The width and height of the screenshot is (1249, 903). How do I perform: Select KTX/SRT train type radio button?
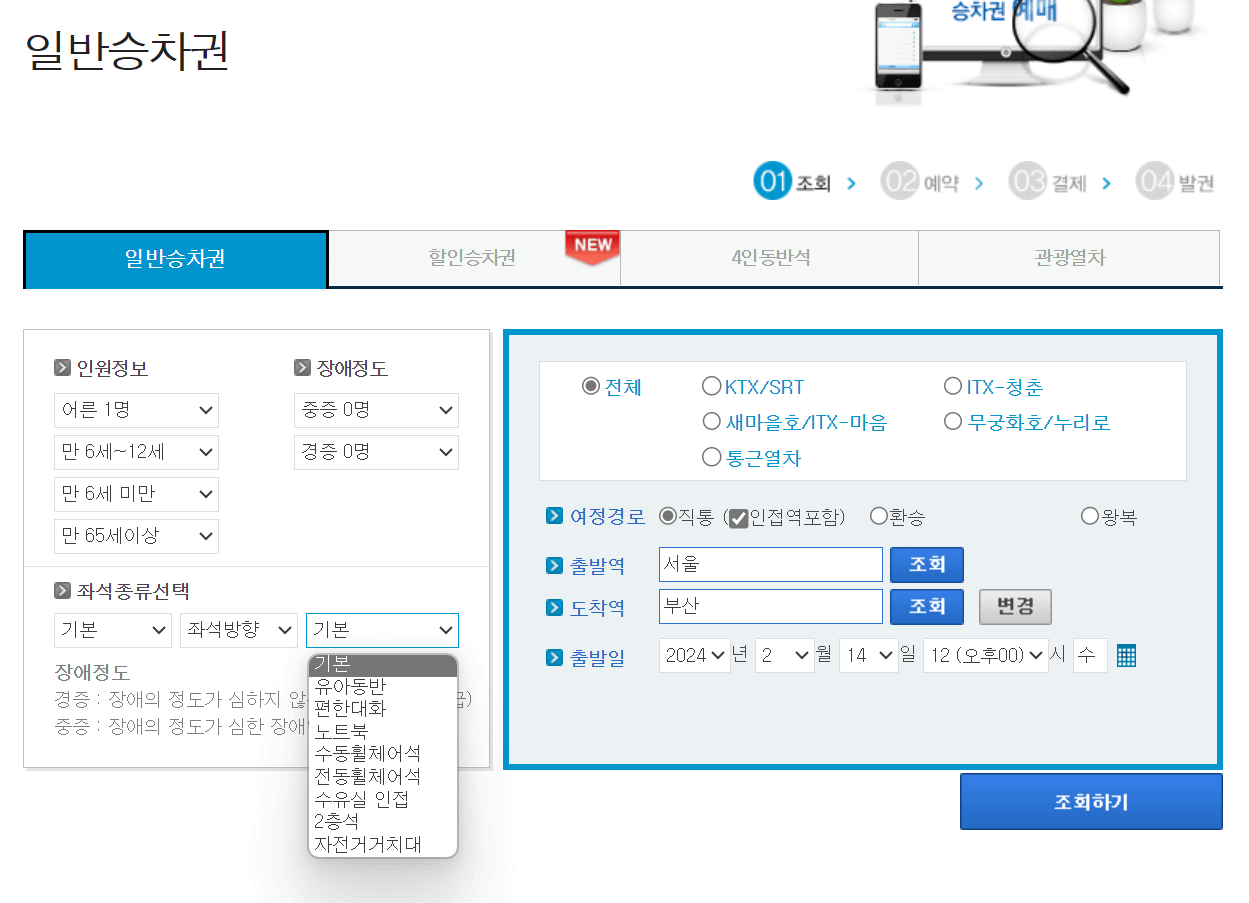712,385
